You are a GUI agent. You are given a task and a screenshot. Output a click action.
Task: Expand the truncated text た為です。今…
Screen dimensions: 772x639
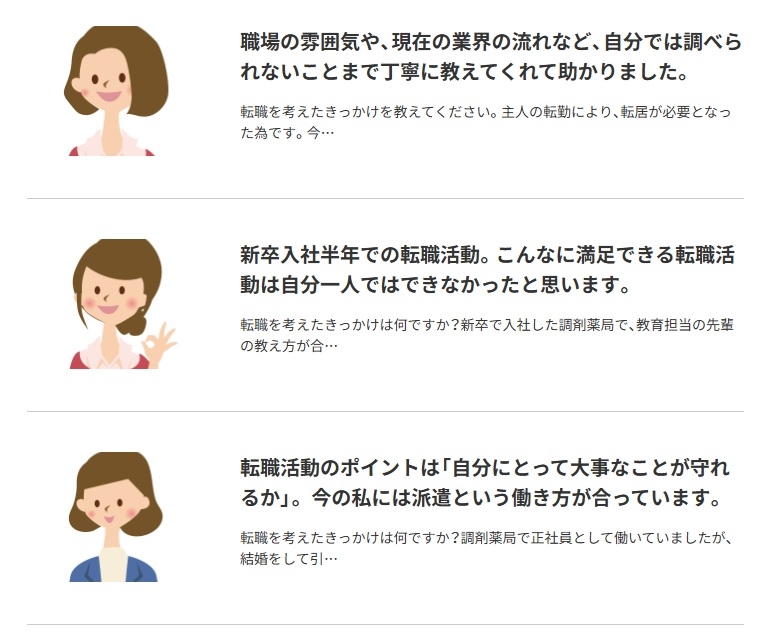287,132
